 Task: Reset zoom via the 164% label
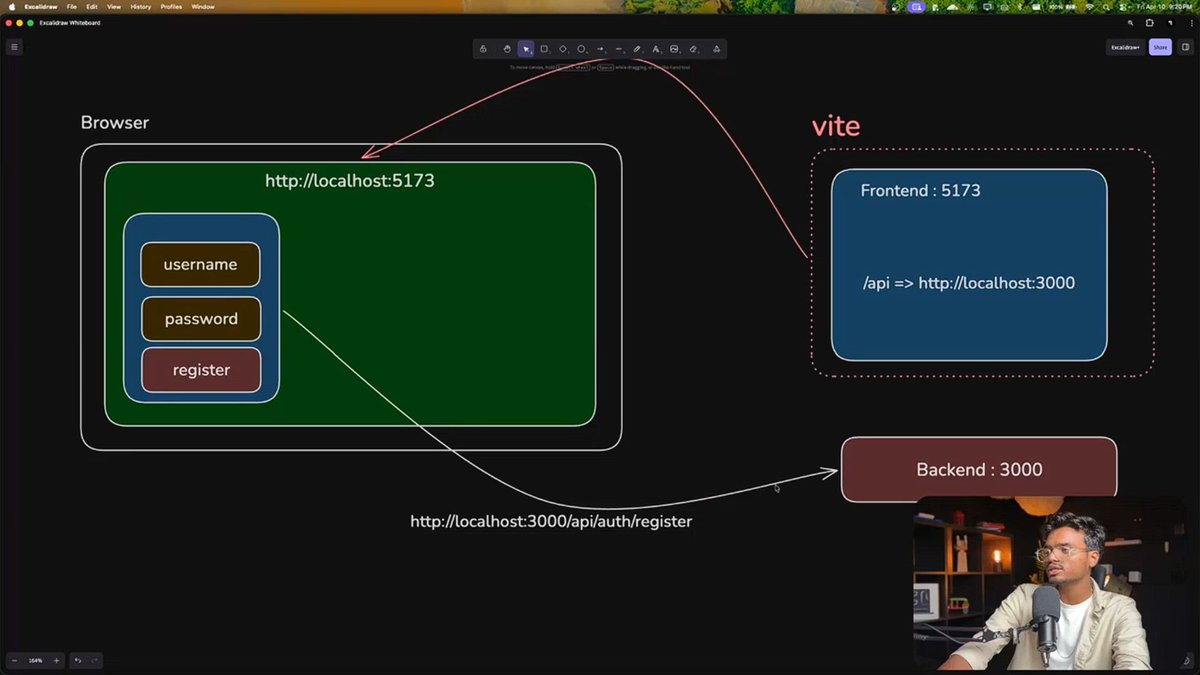[35, 661]
